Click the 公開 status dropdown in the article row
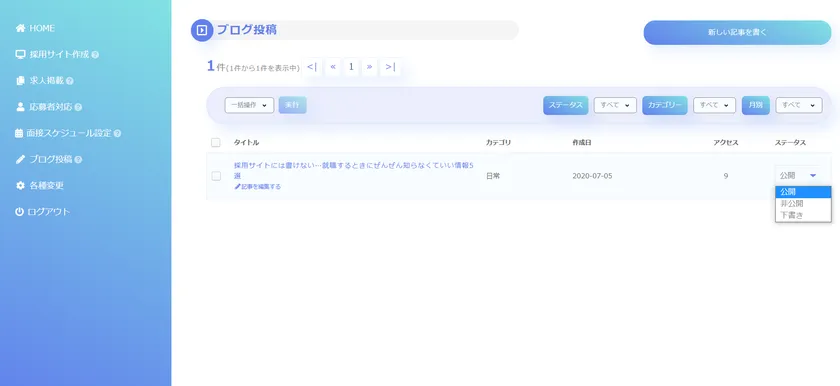The image size is (840, 386). [x=798, y=176]
